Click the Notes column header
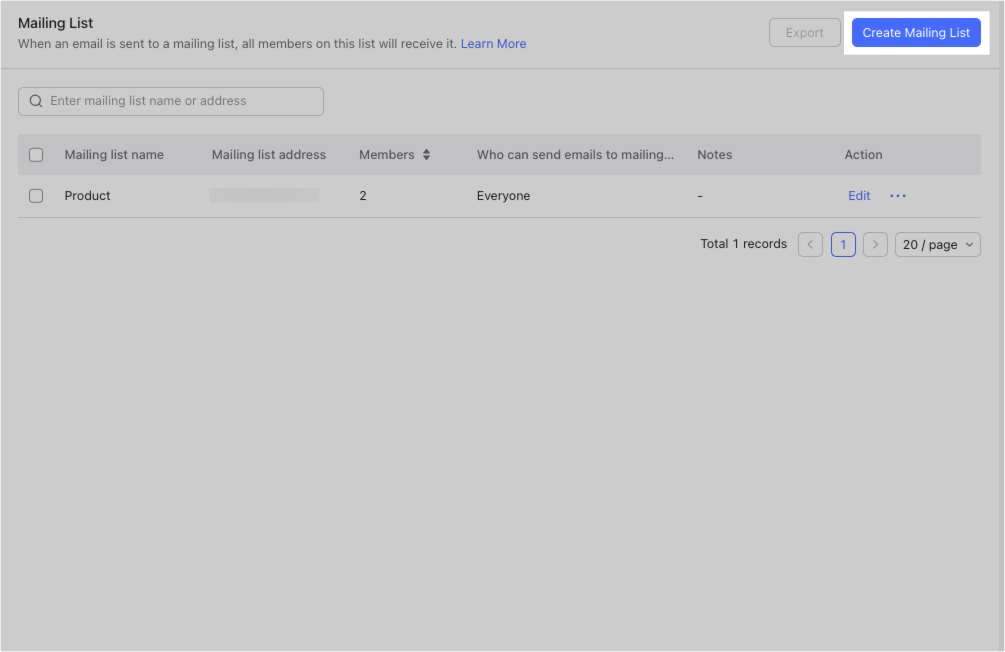Screen dimensions: 1005x652 tap(714, 154)
